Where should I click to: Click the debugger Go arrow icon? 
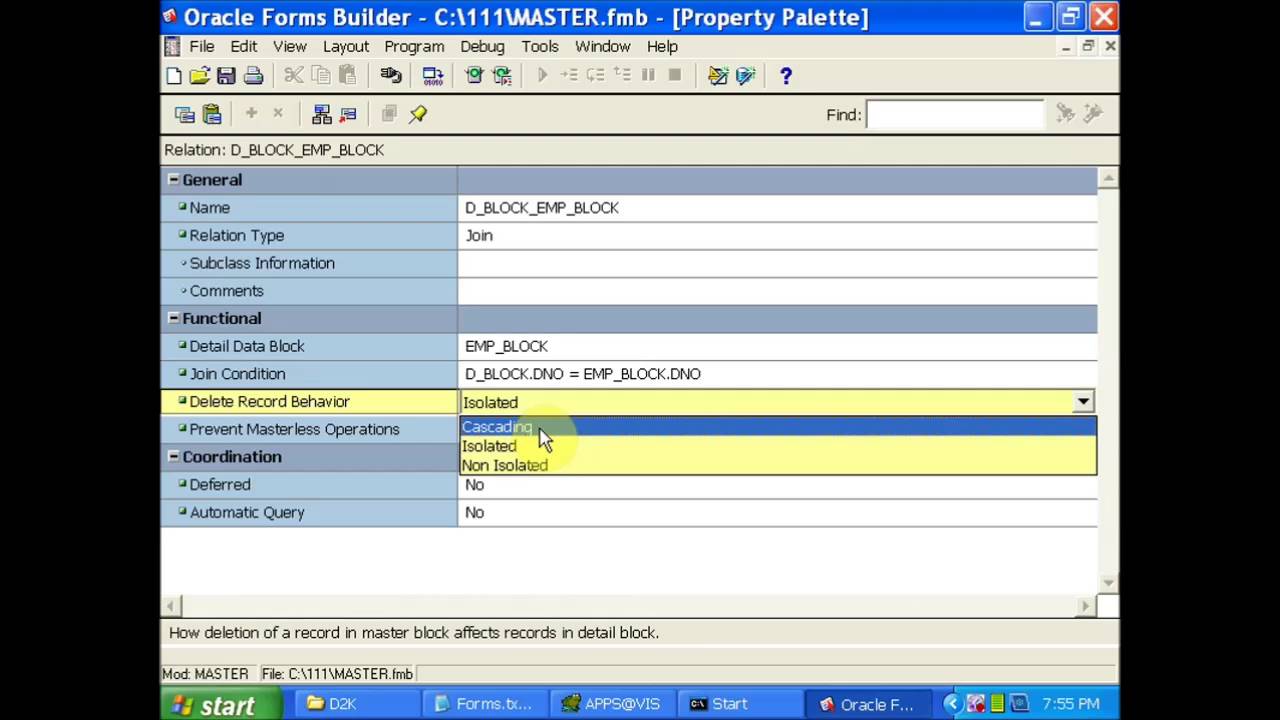pos(542,76)
